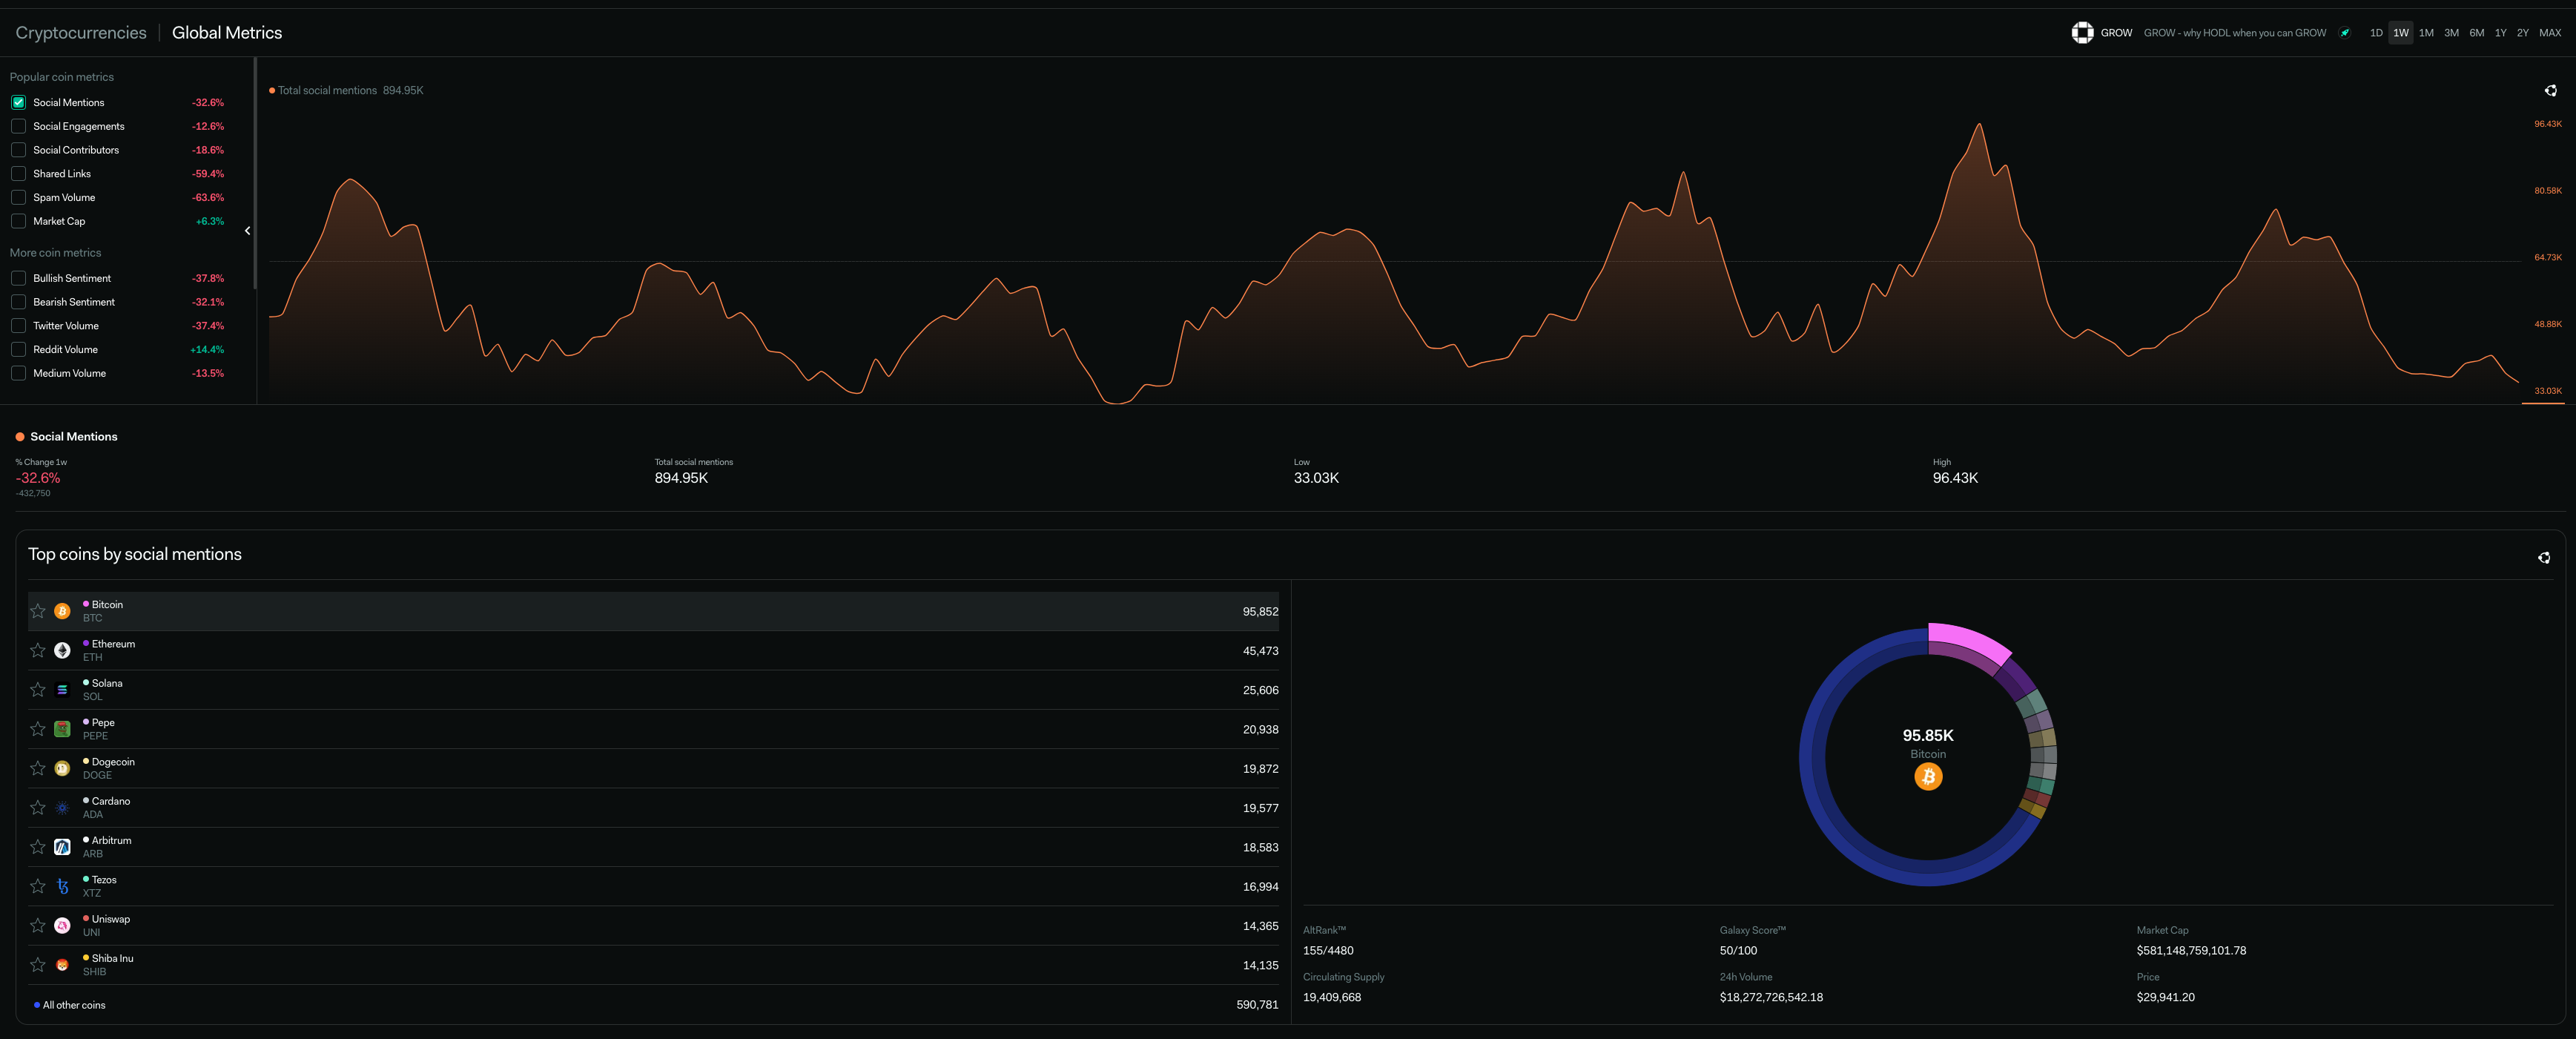Click the Solana coin logo icon
The width and height of the screenshot is (2576, 1039).
click(x=62, y=690)
